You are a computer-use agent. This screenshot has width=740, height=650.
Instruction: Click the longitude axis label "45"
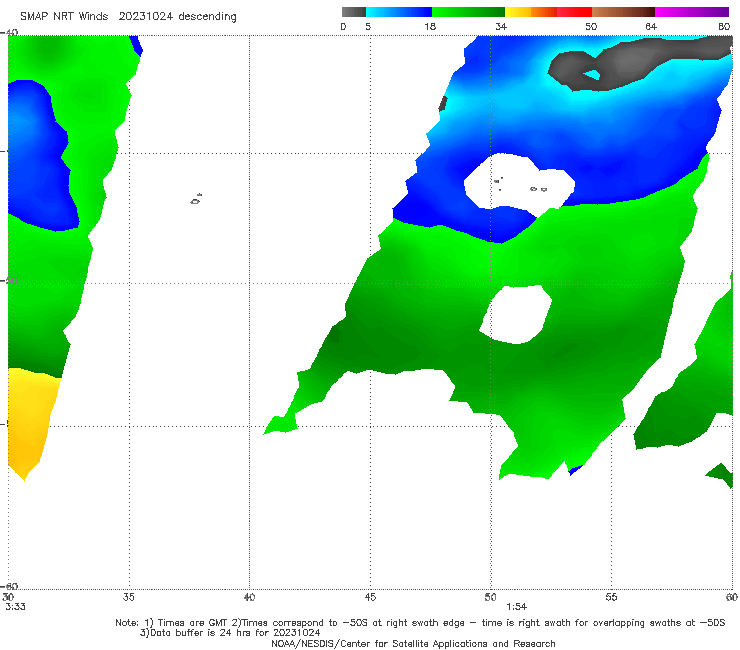370,597
